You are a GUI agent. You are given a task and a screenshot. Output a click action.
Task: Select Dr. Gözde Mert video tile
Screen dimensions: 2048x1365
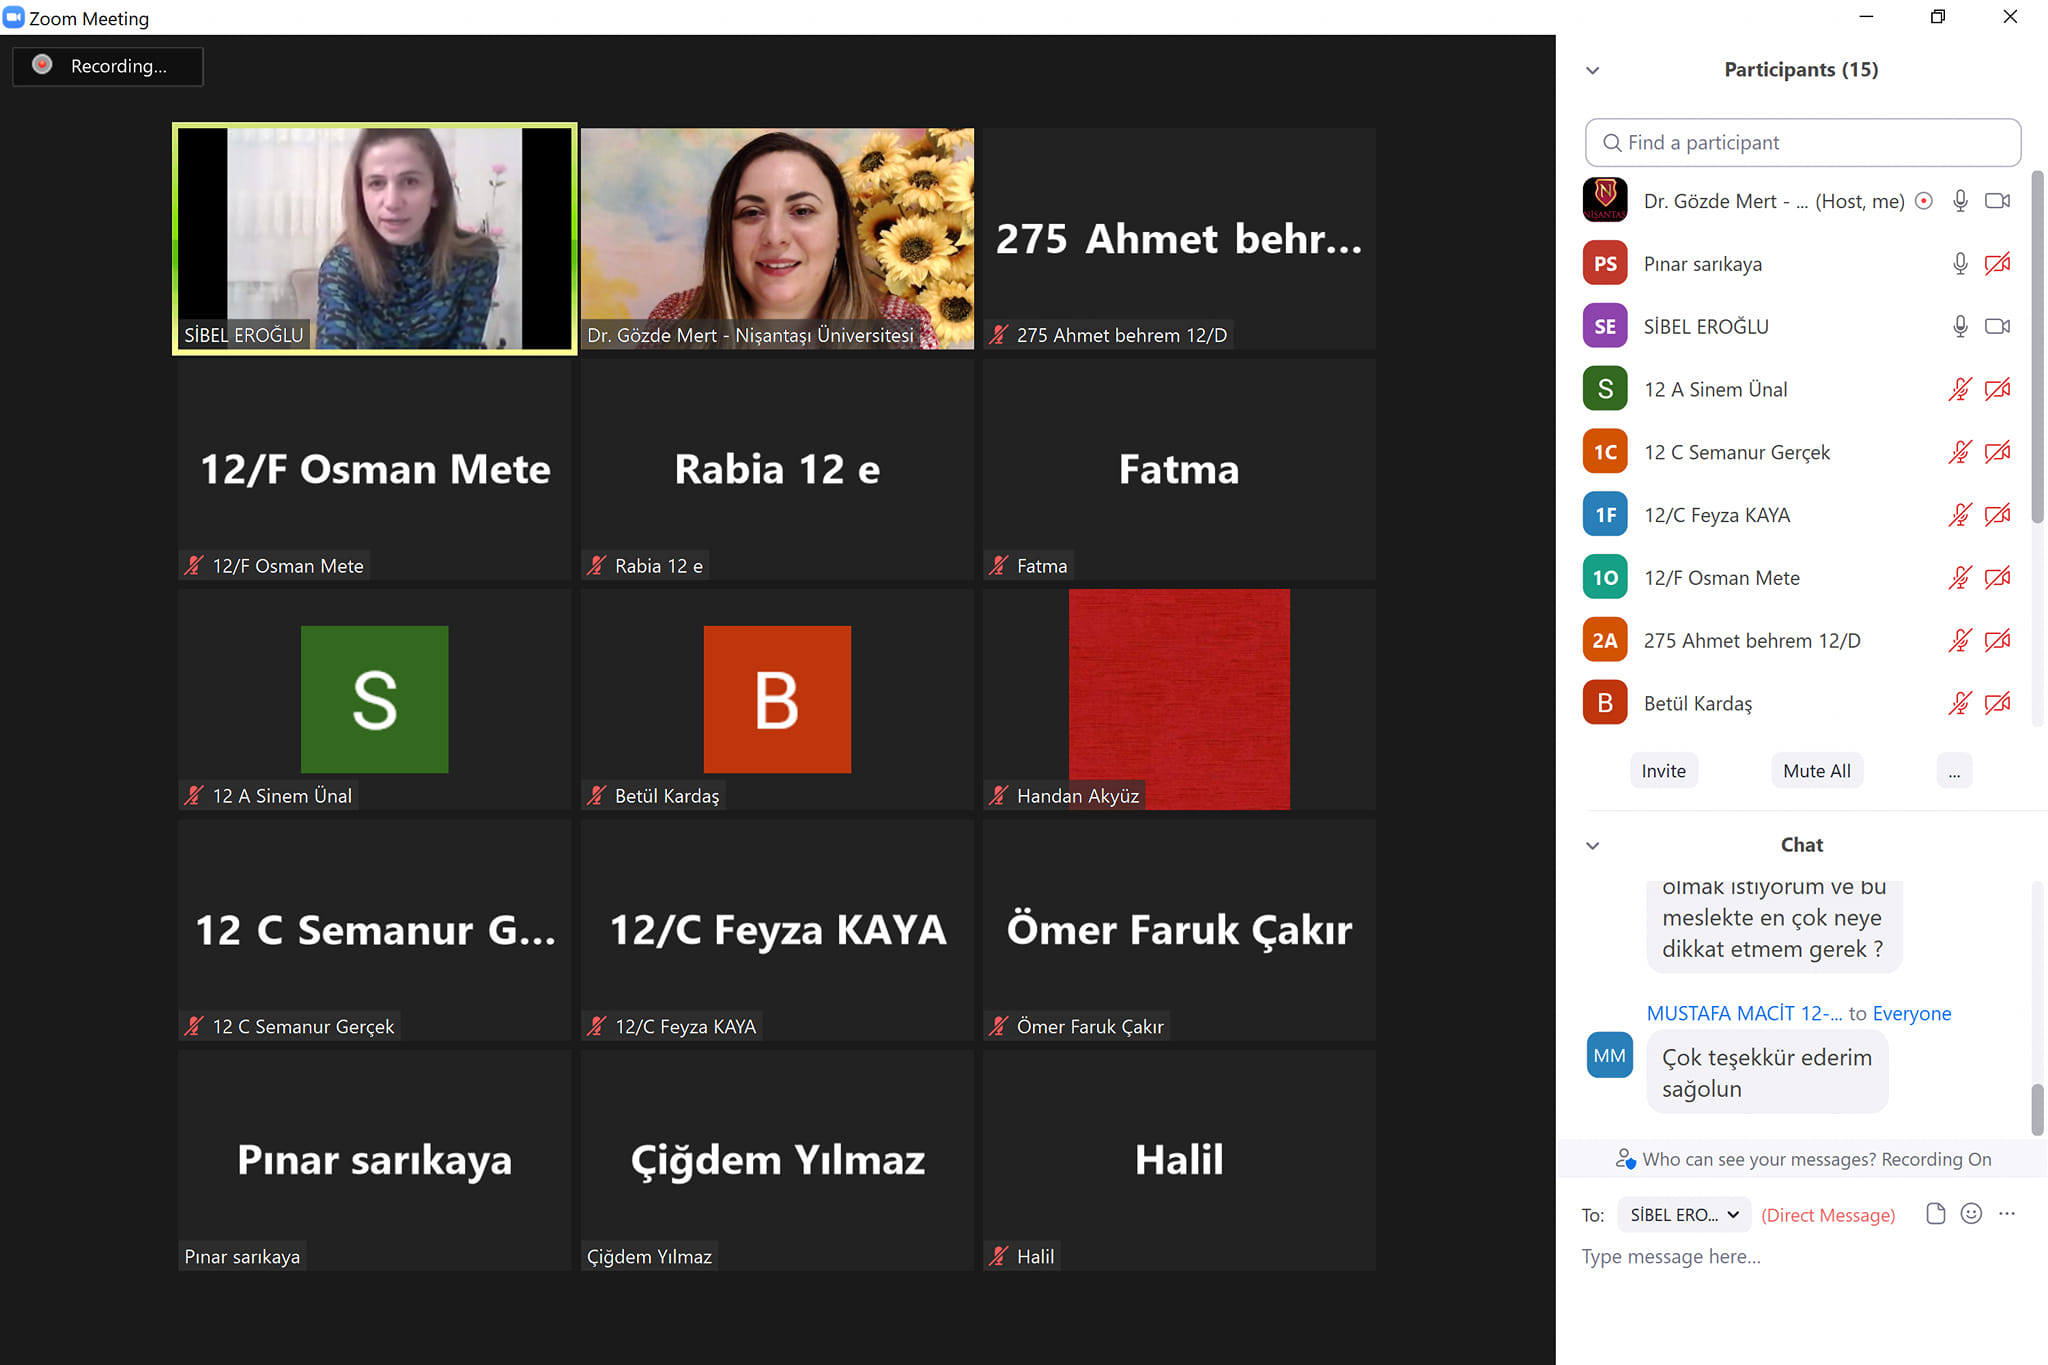[x=777, y=238]
